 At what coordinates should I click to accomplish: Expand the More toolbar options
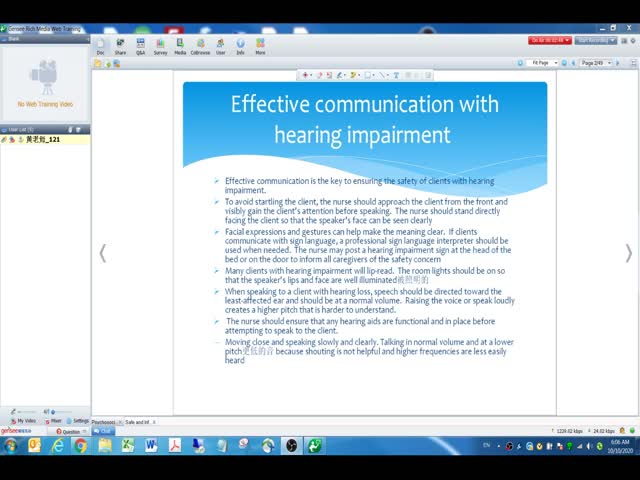click(260, 46)
